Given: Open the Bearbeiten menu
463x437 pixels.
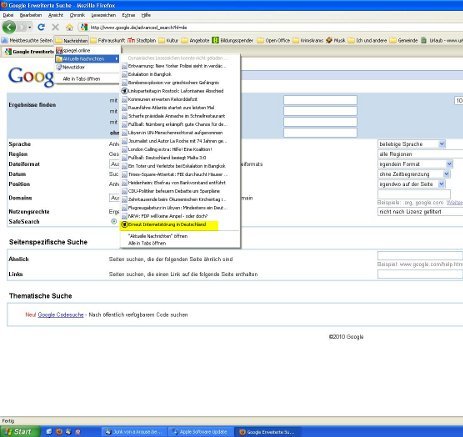Looking at the screenshot, I should pos(31,15).
